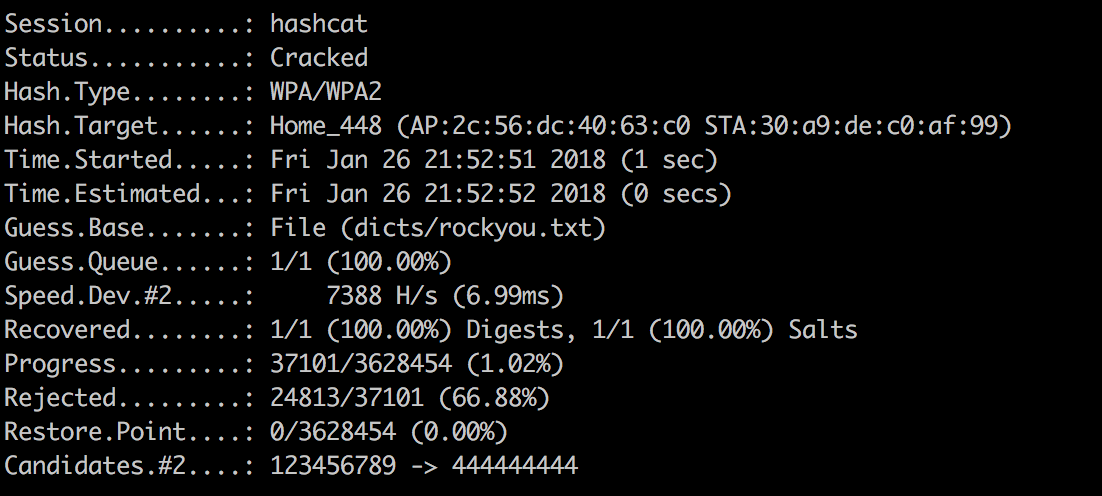Click the "Cracked" status value
Image resolution: width=1102 pixels, height=496 pixels.
coord(319,57)
